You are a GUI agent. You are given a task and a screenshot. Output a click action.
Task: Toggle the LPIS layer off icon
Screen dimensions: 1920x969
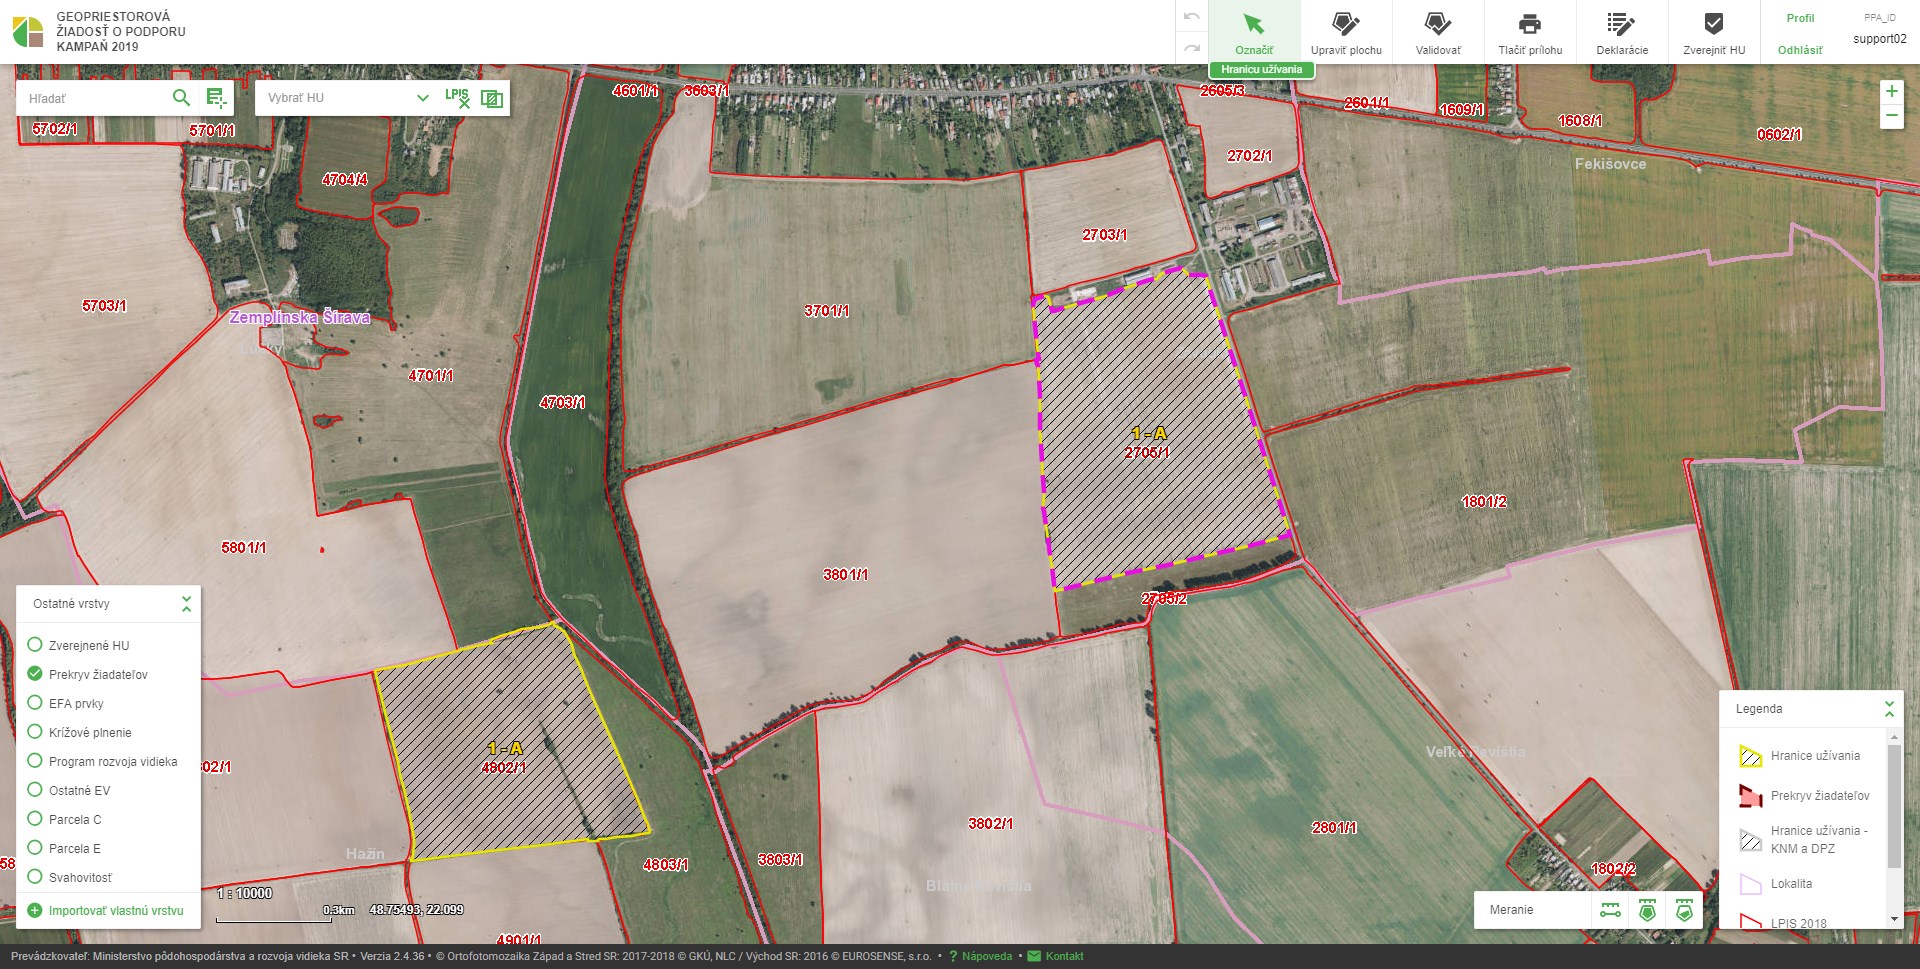457,97
